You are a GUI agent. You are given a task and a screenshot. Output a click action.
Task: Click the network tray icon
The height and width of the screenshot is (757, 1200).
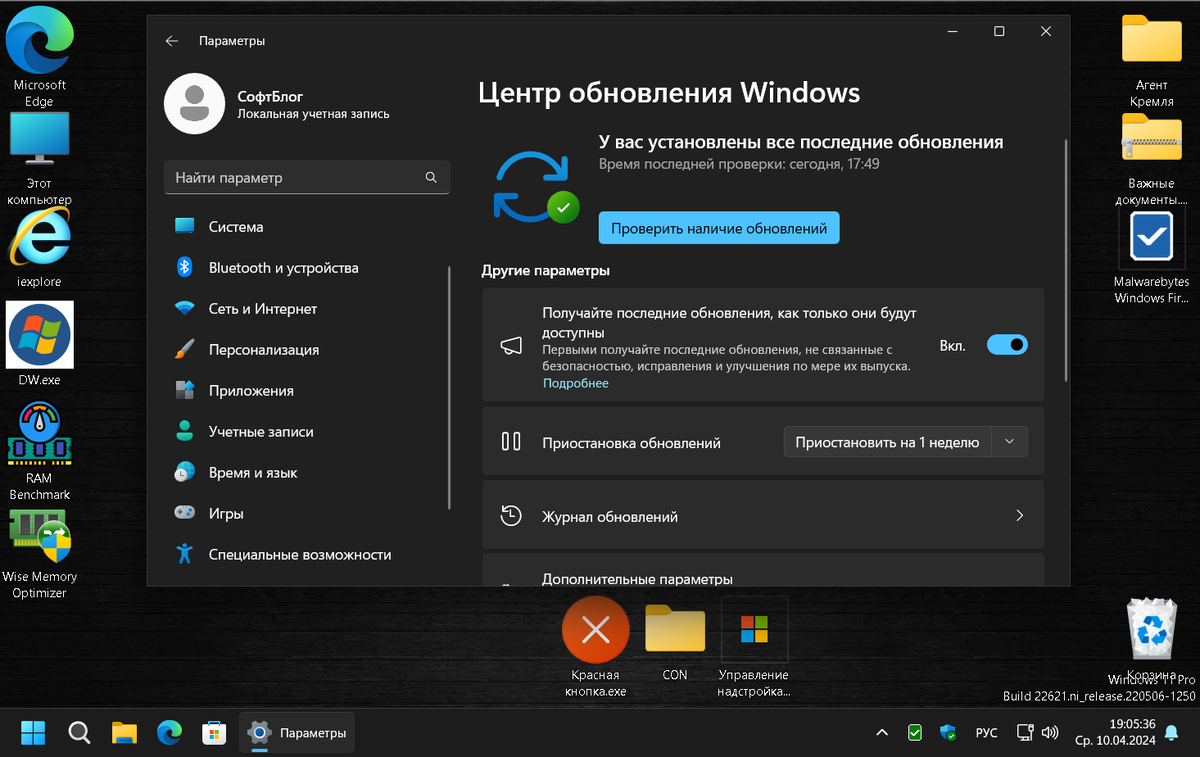tap(1024, 733)
